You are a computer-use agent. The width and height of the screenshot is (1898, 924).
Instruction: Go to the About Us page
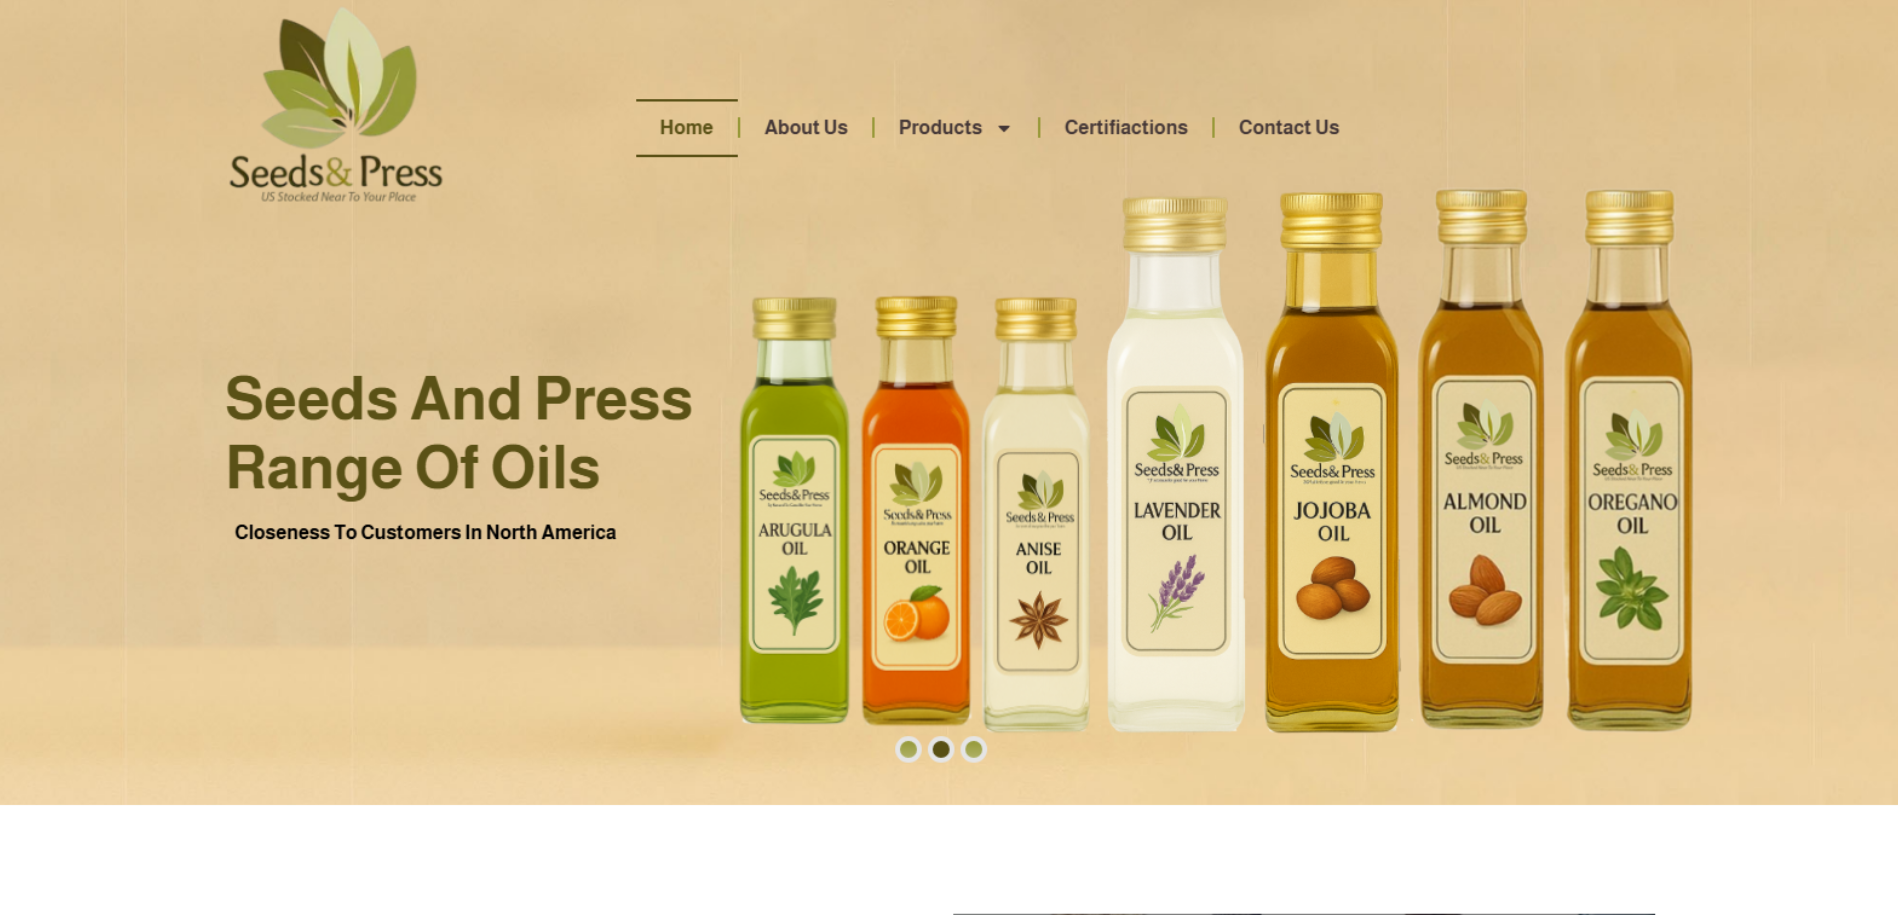(x=806, y=128)
